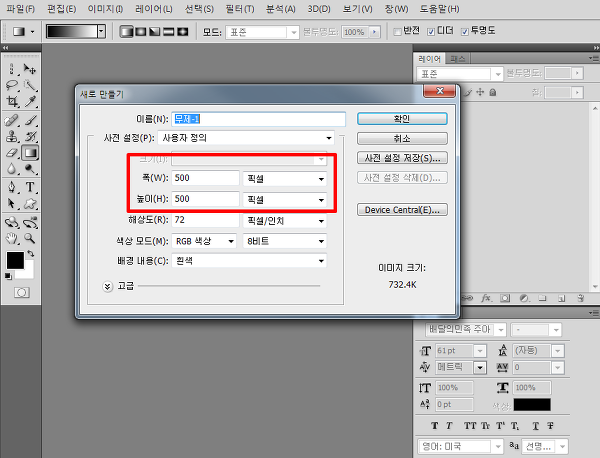600x458 pixels.
Task: Open the width unit 픽셀 dropdown
Action: [x=285, y=179]
